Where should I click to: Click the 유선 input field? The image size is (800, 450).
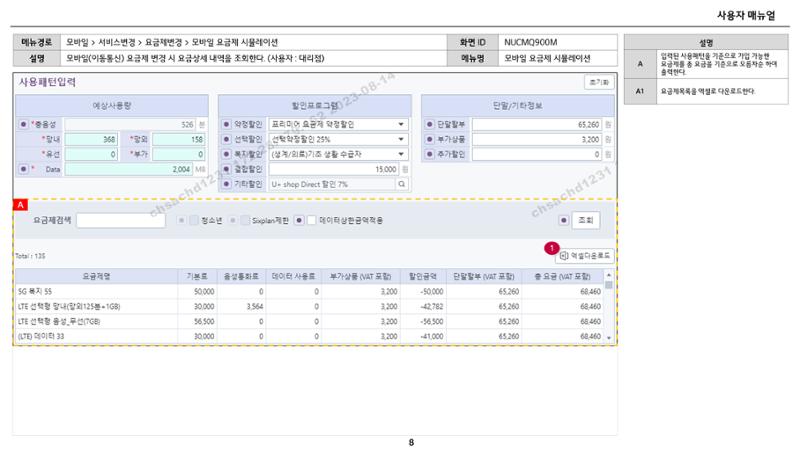[x=91, y=154]
